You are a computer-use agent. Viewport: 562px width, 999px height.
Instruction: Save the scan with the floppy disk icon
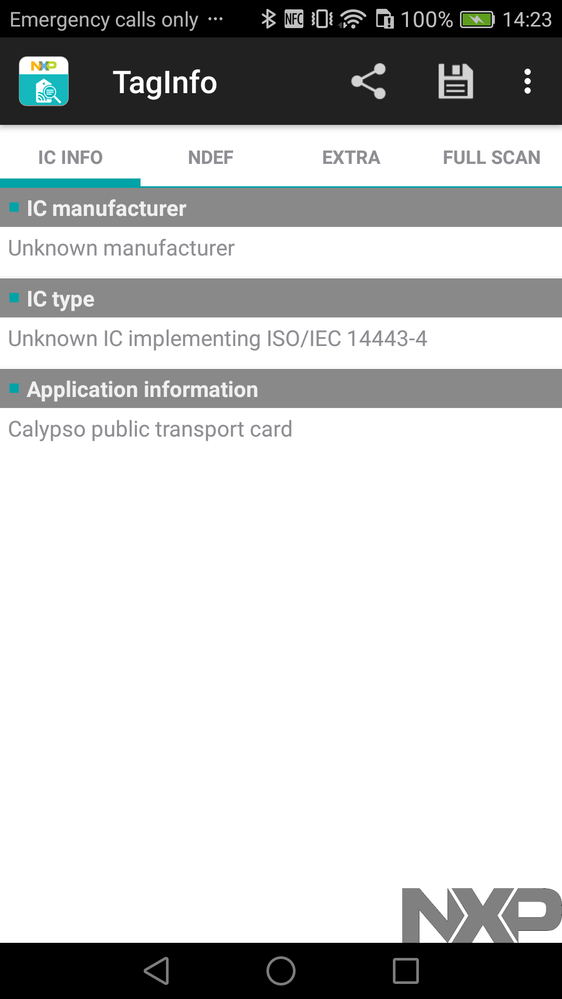coord(456,82)
